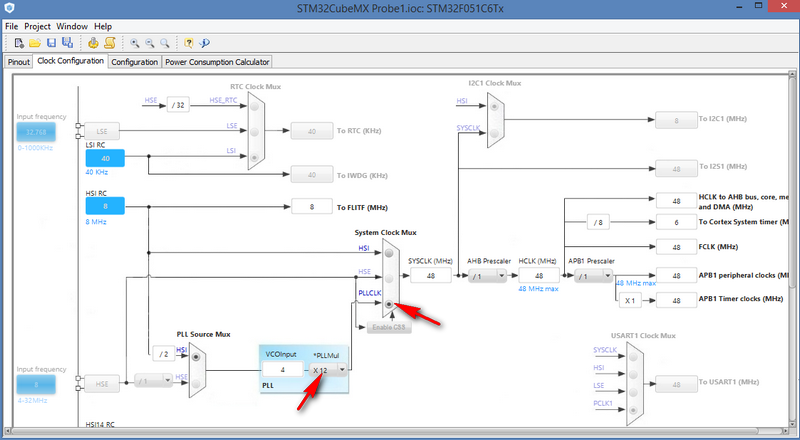The width and height of the screenshot is (800, 440).
Task: Select PLLCLK in System Clock Mux
Action: pyautogui.click(x=389, y=304)
